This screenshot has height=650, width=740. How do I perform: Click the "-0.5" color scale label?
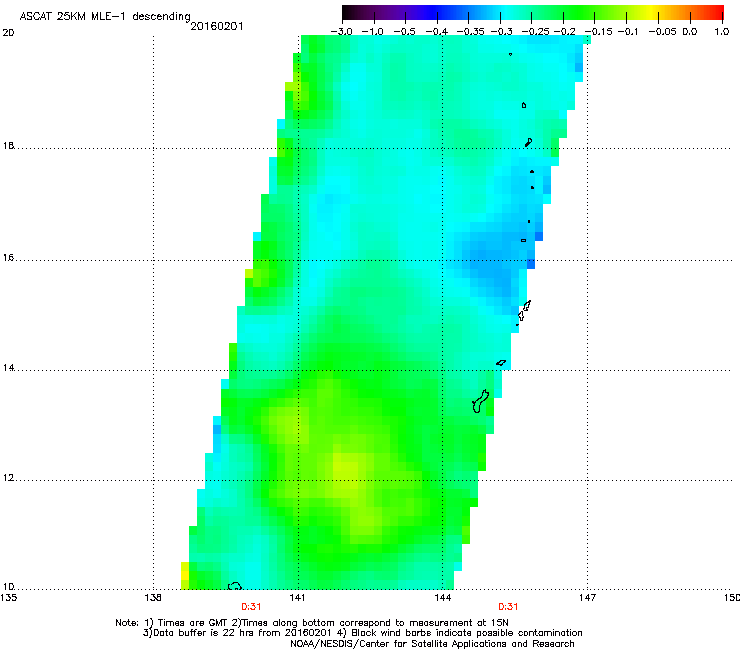click(x=404, y=32)
